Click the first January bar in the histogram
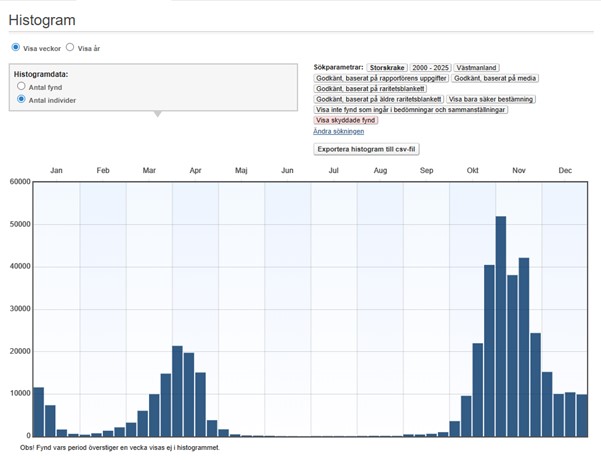The image size is (601, 460). (x=38, y=411)
